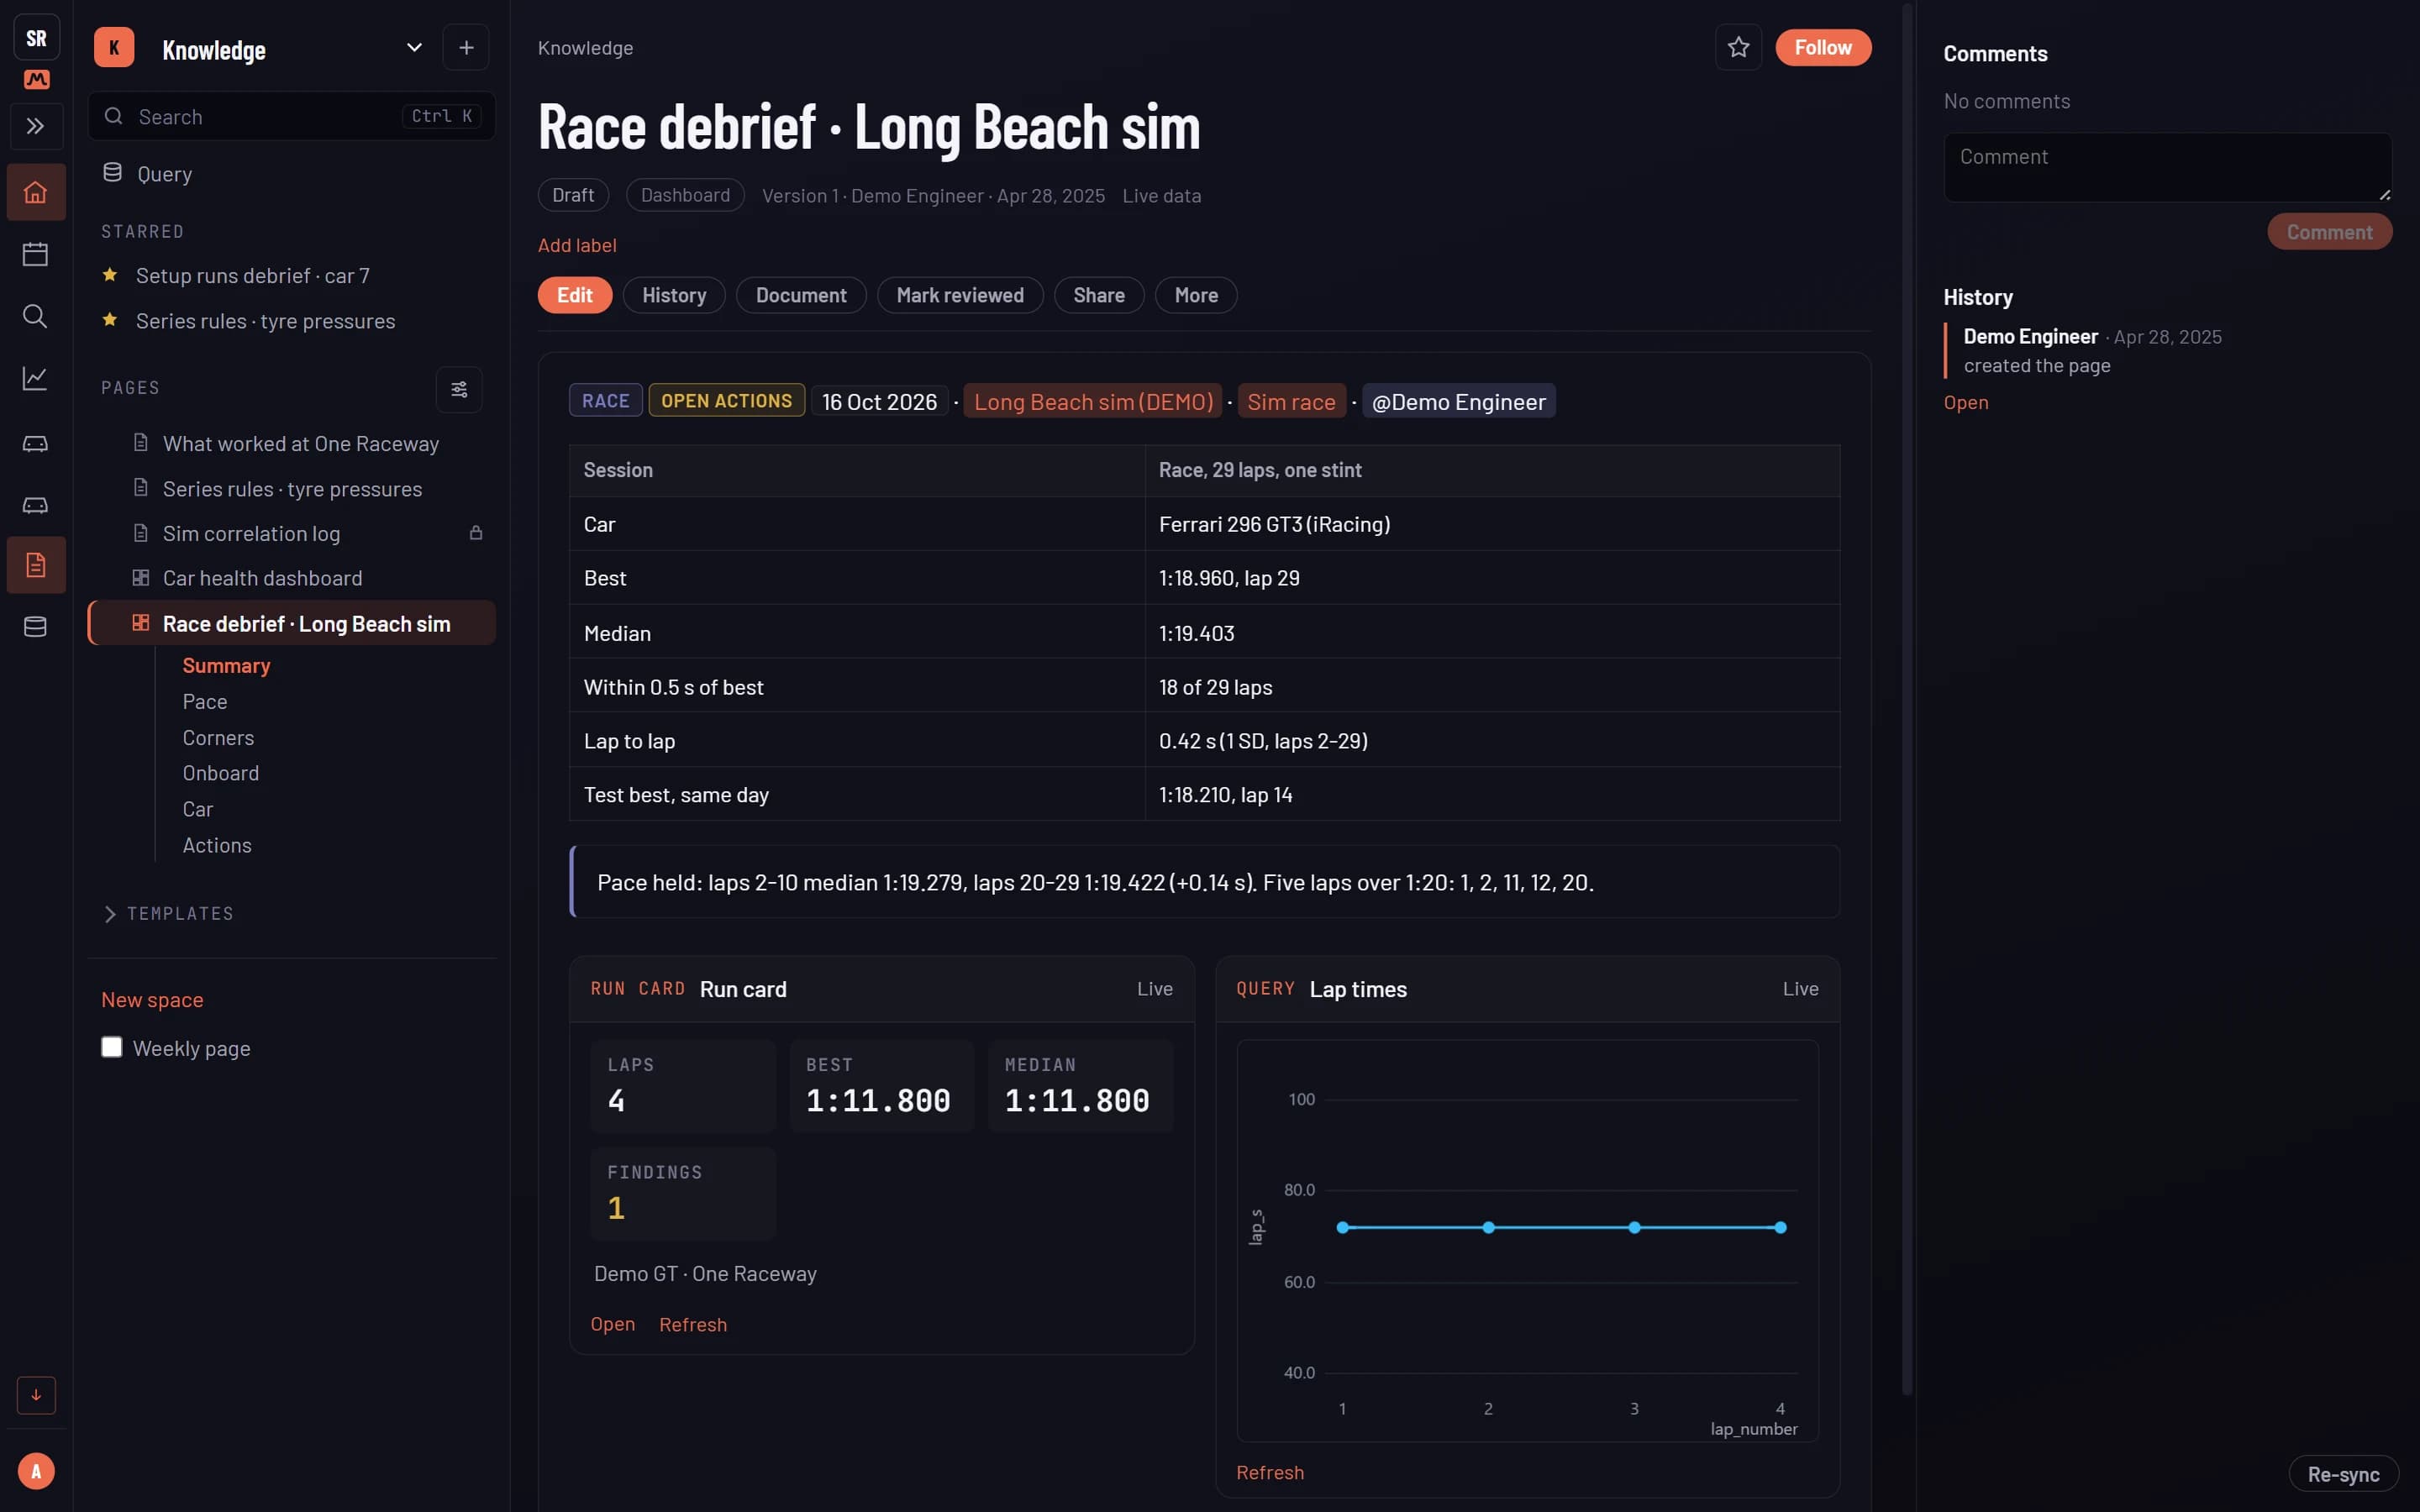Refresh the Run card widget
The width and height of the screenshot is (2420, 1512).
point(692,1324)
